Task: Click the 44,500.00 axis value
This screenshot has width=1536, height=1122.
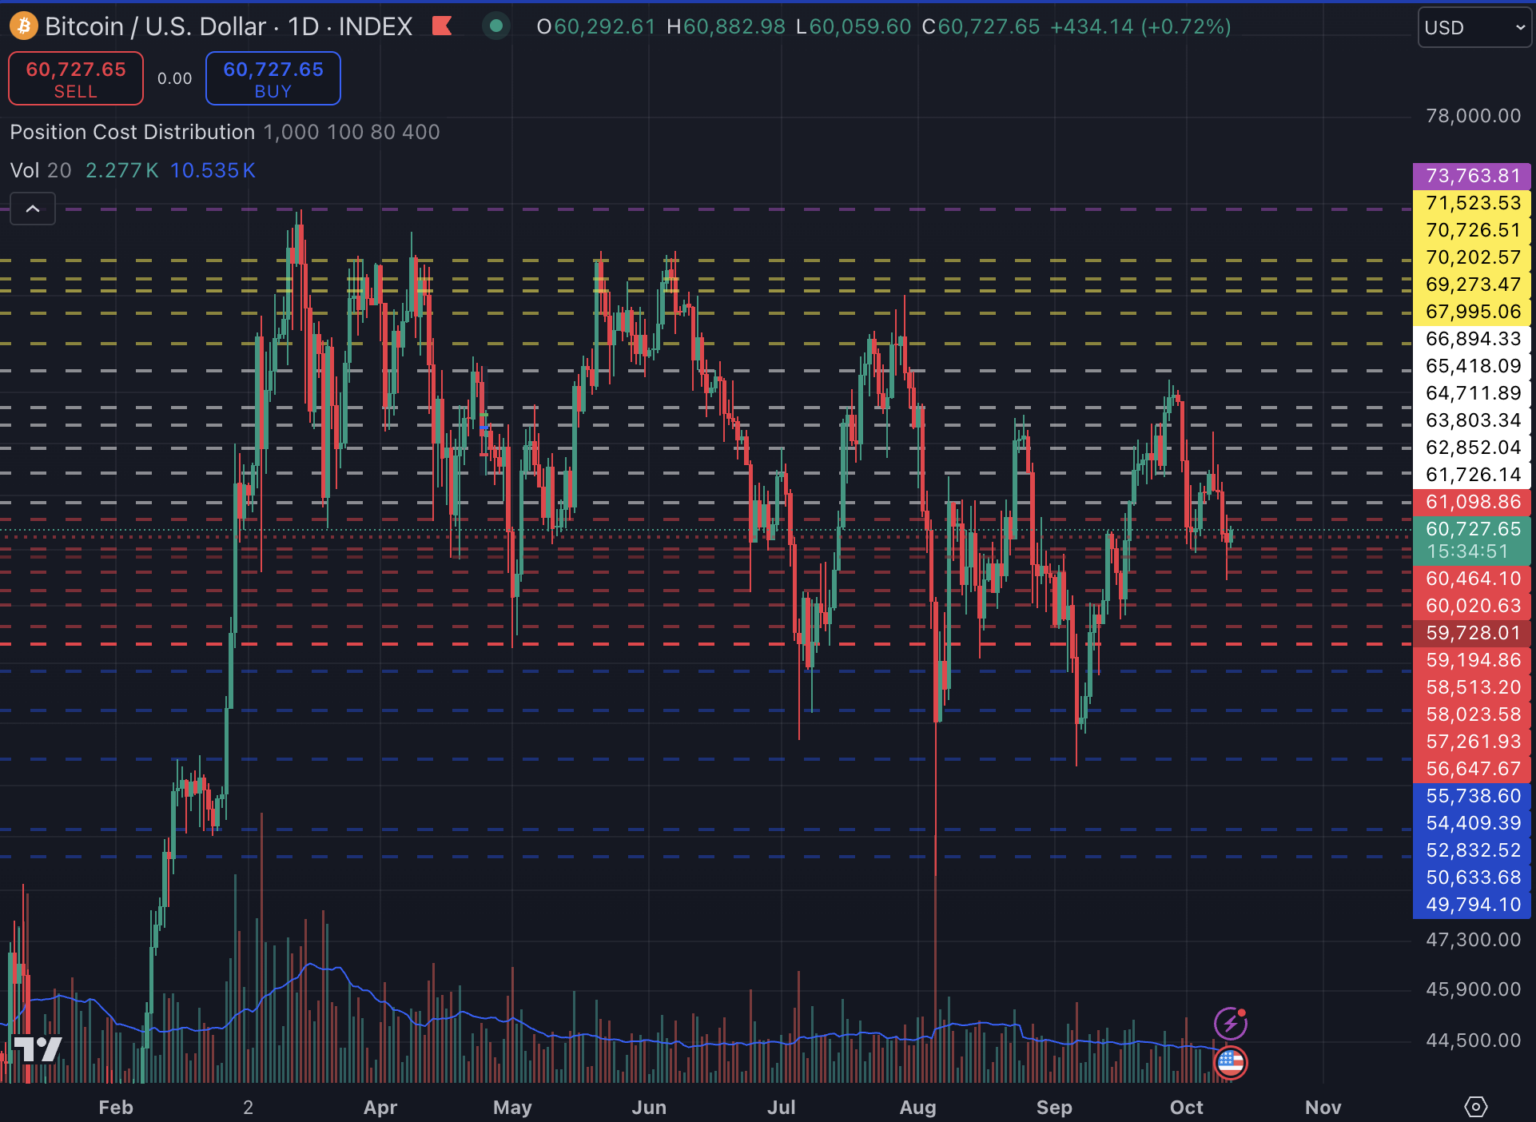Action: 1473,1040
